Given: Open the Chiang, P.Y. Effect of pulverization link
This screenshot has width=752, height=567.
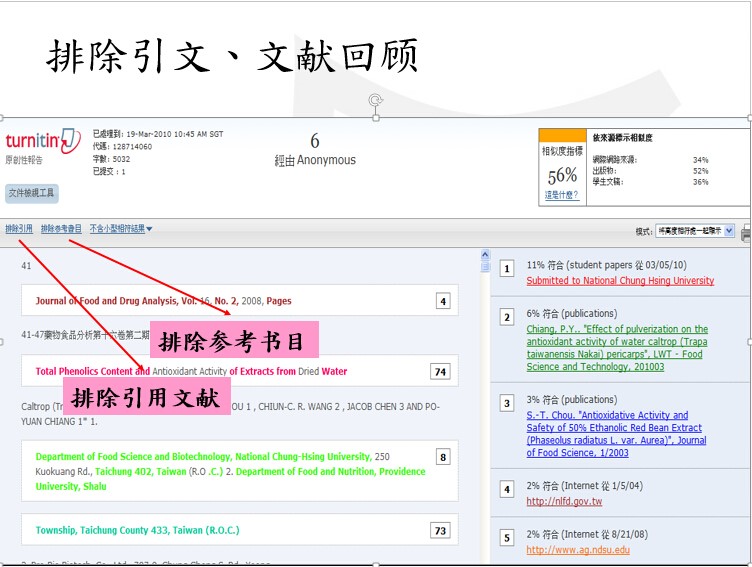Looking at the screenshot, I should (617, 348).
